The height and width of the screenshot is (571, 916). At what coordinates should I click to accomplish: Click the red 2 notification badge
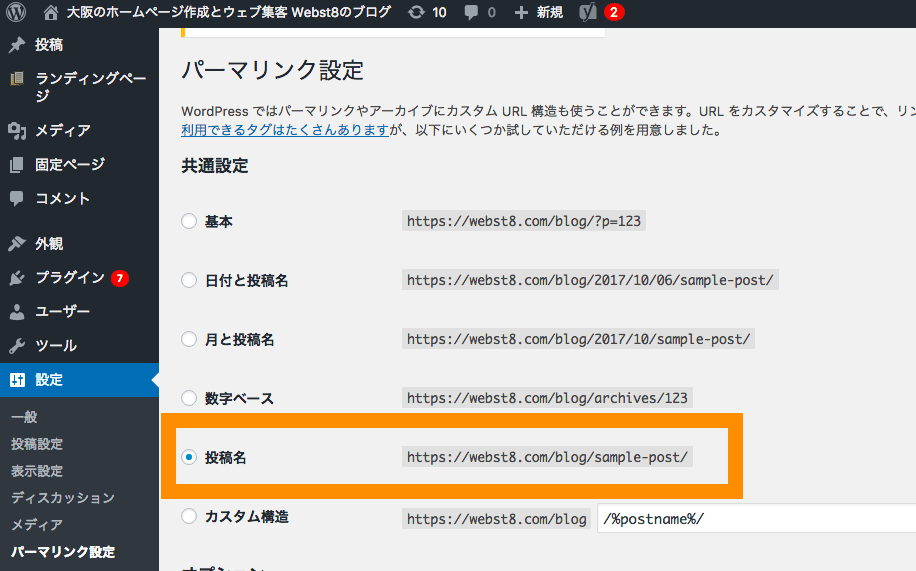tap(613, 12)
